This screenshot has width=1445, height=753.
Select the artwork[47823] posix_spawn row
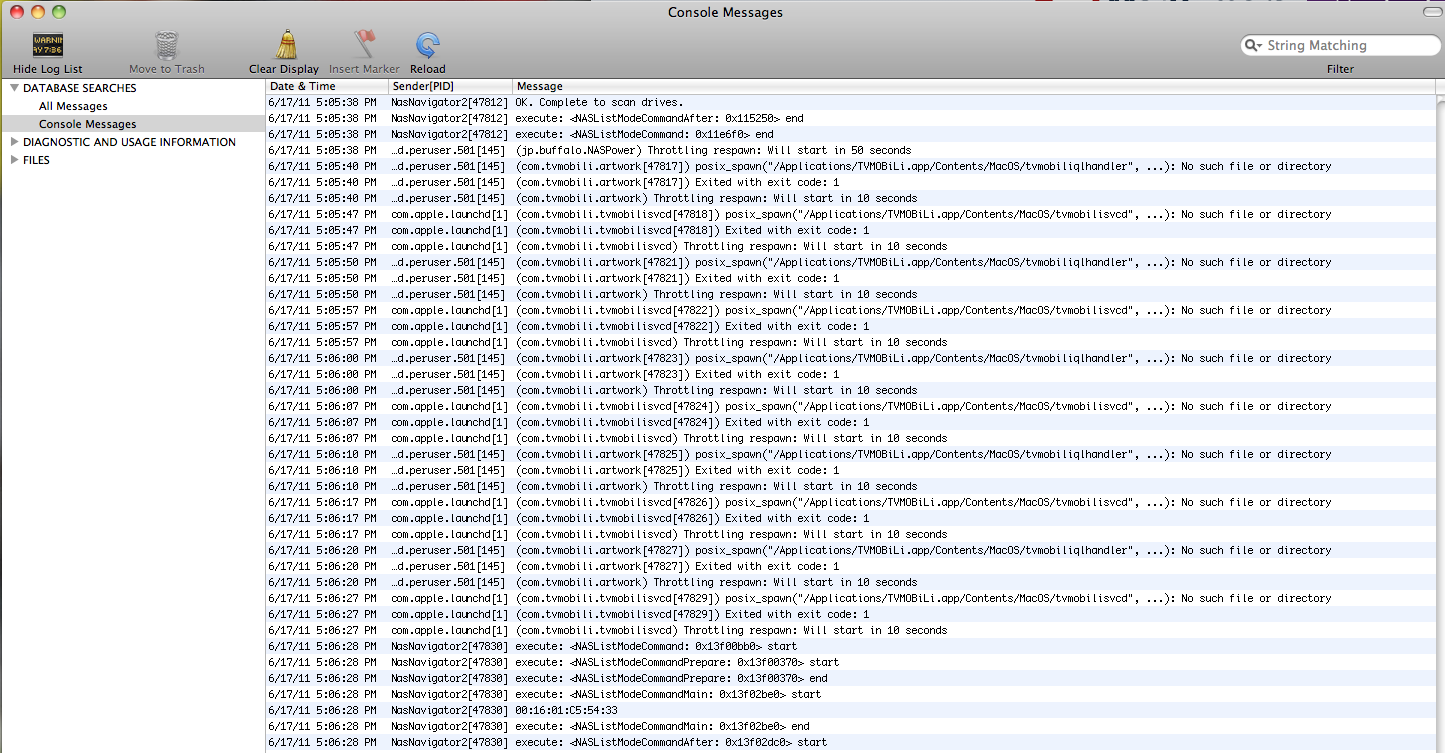click(x=850, y=358)
